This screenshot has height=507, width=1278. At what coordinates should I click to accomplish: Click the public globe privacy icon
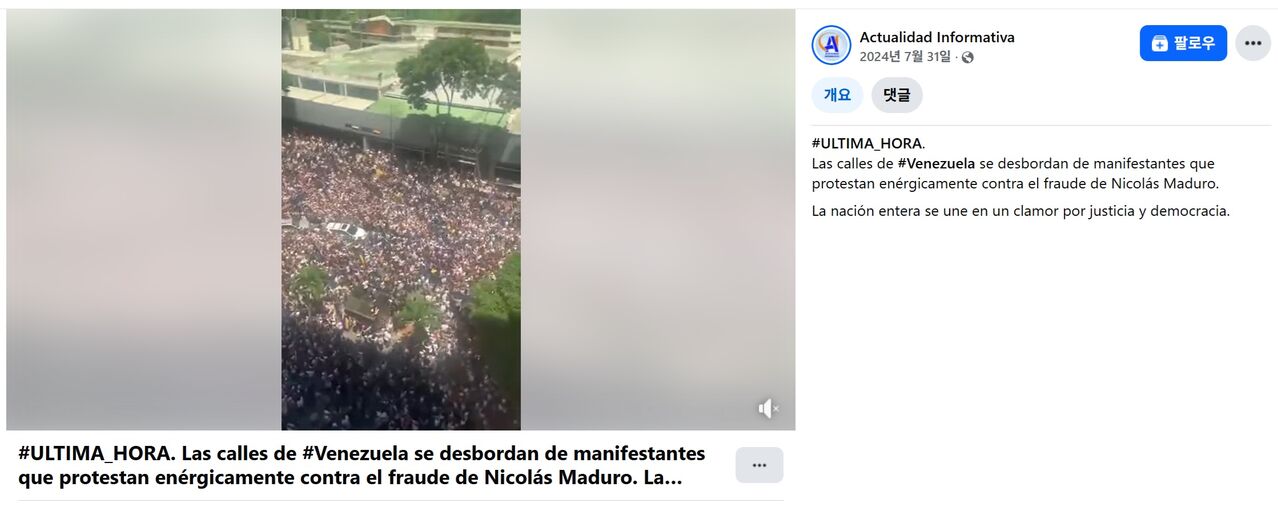point(967,57)
